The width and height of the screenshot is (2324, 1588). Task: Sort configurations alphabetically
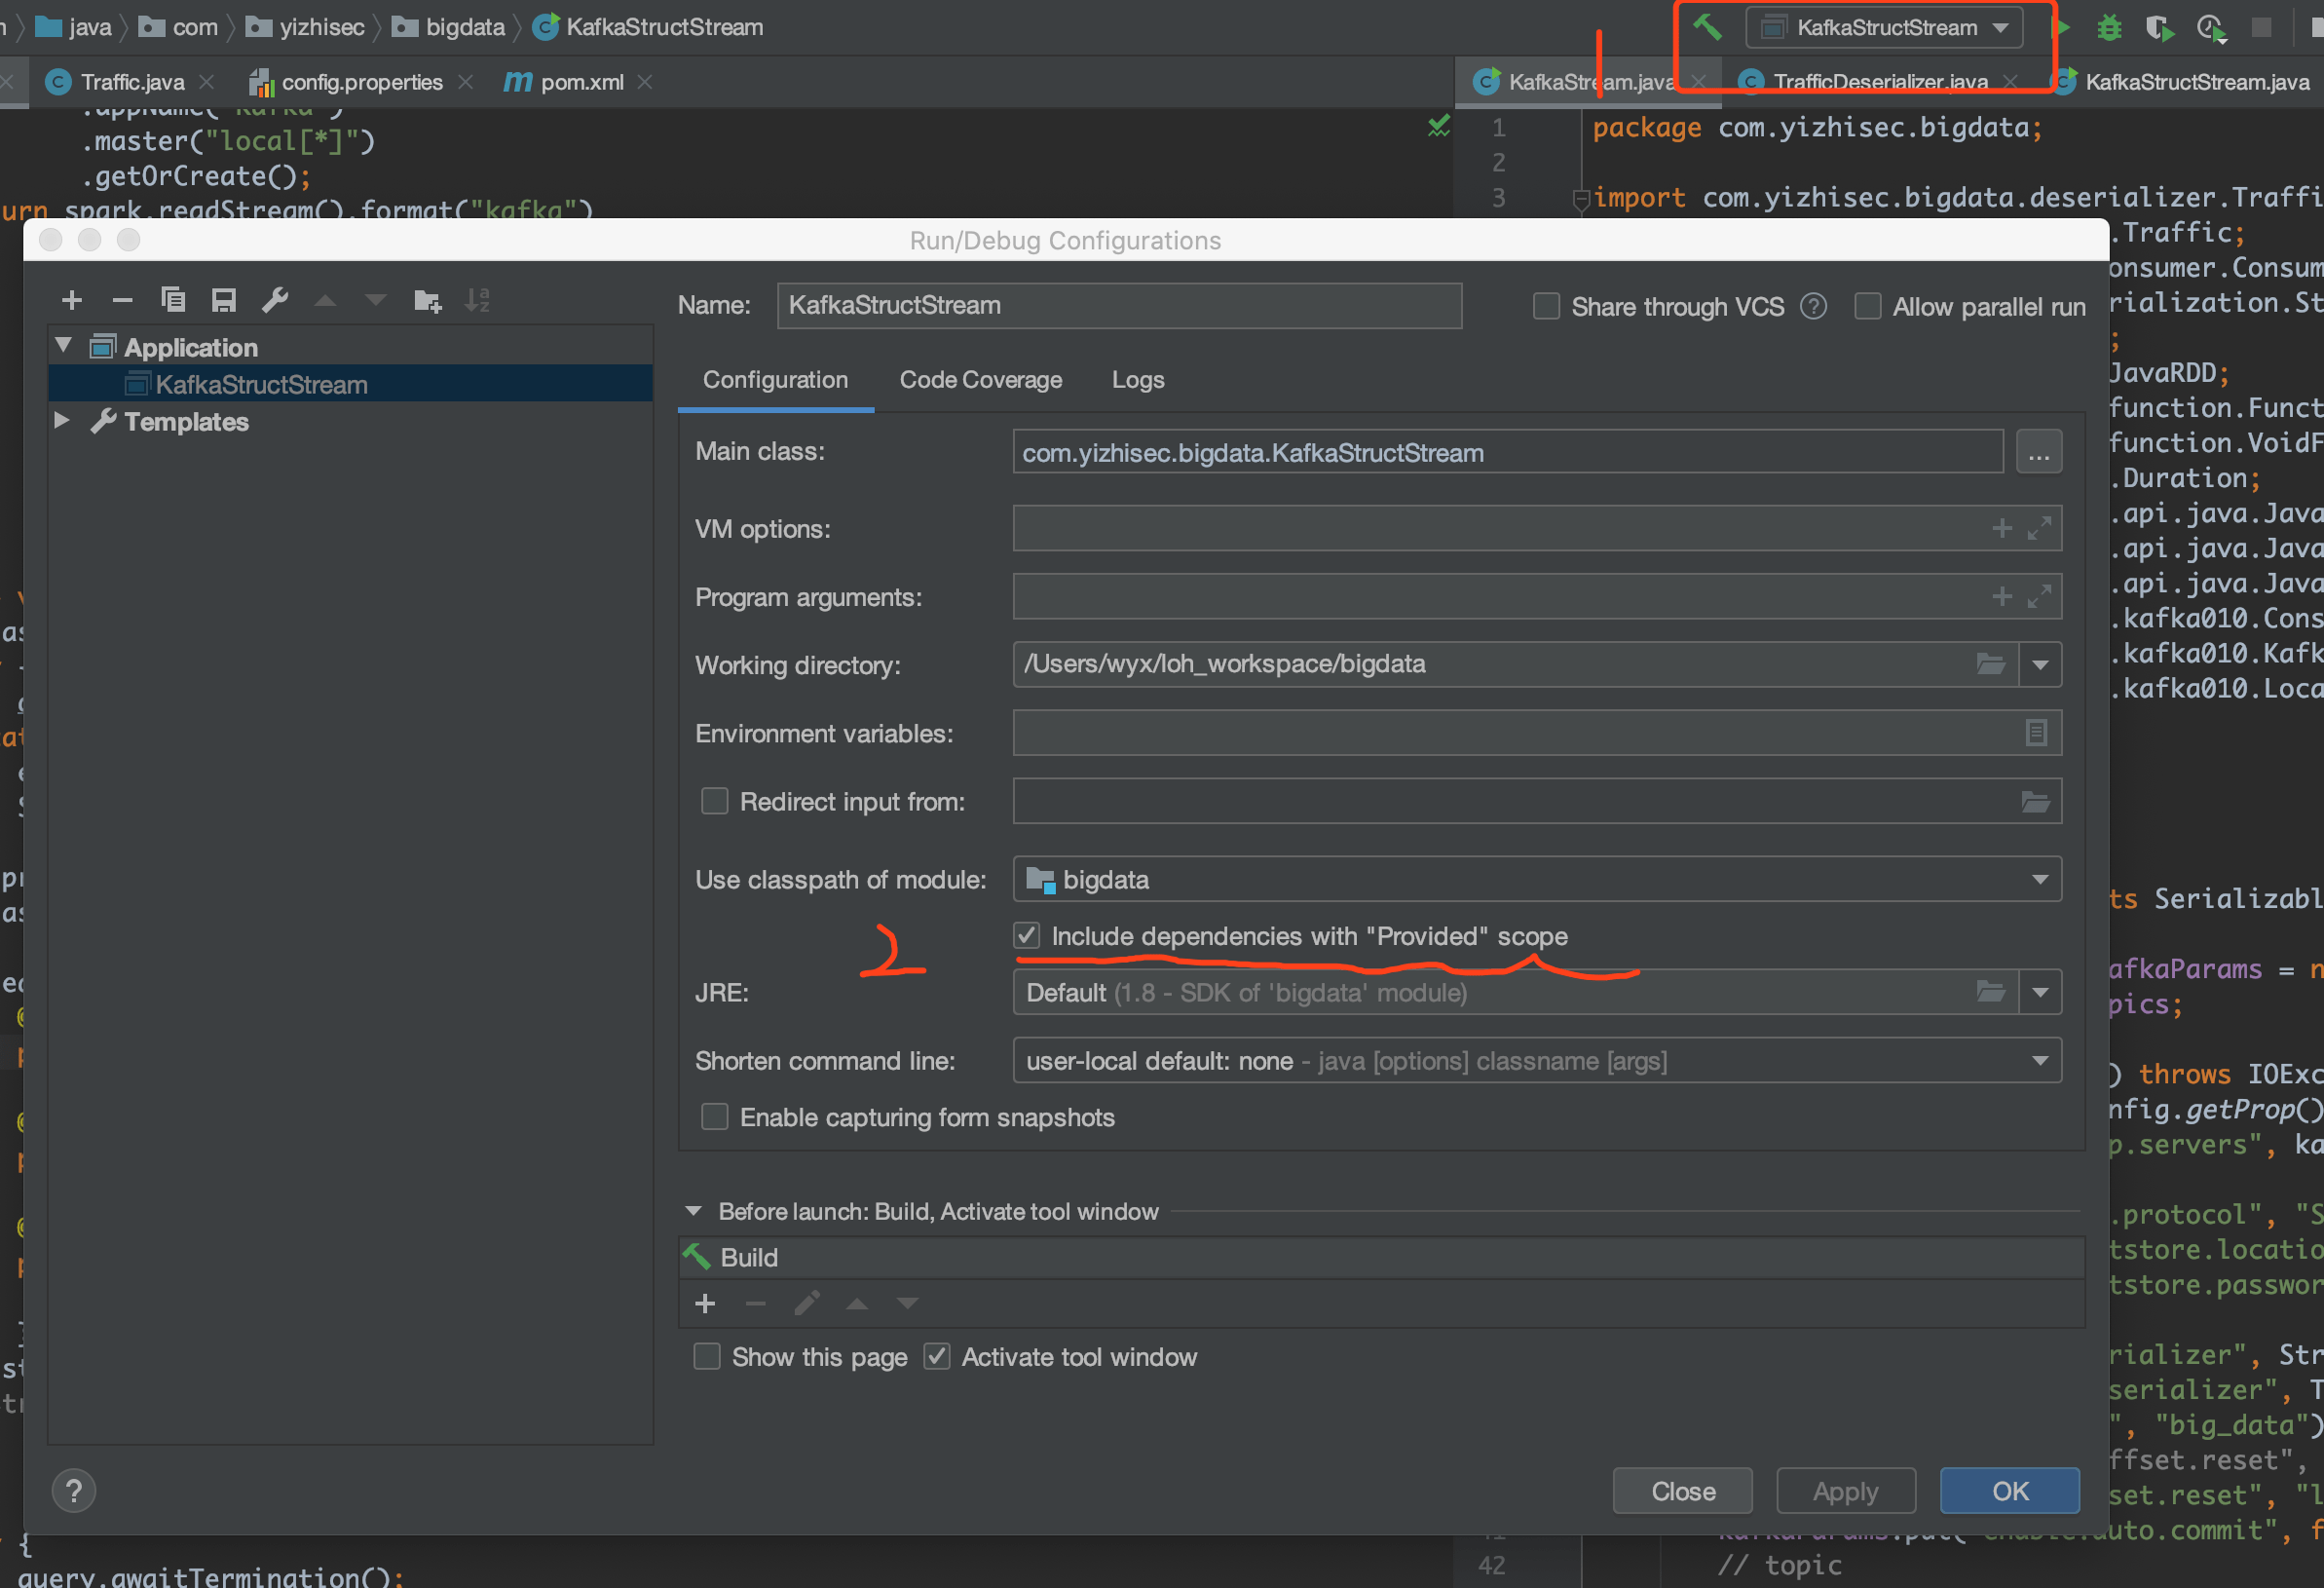click(x=478, y=299)
